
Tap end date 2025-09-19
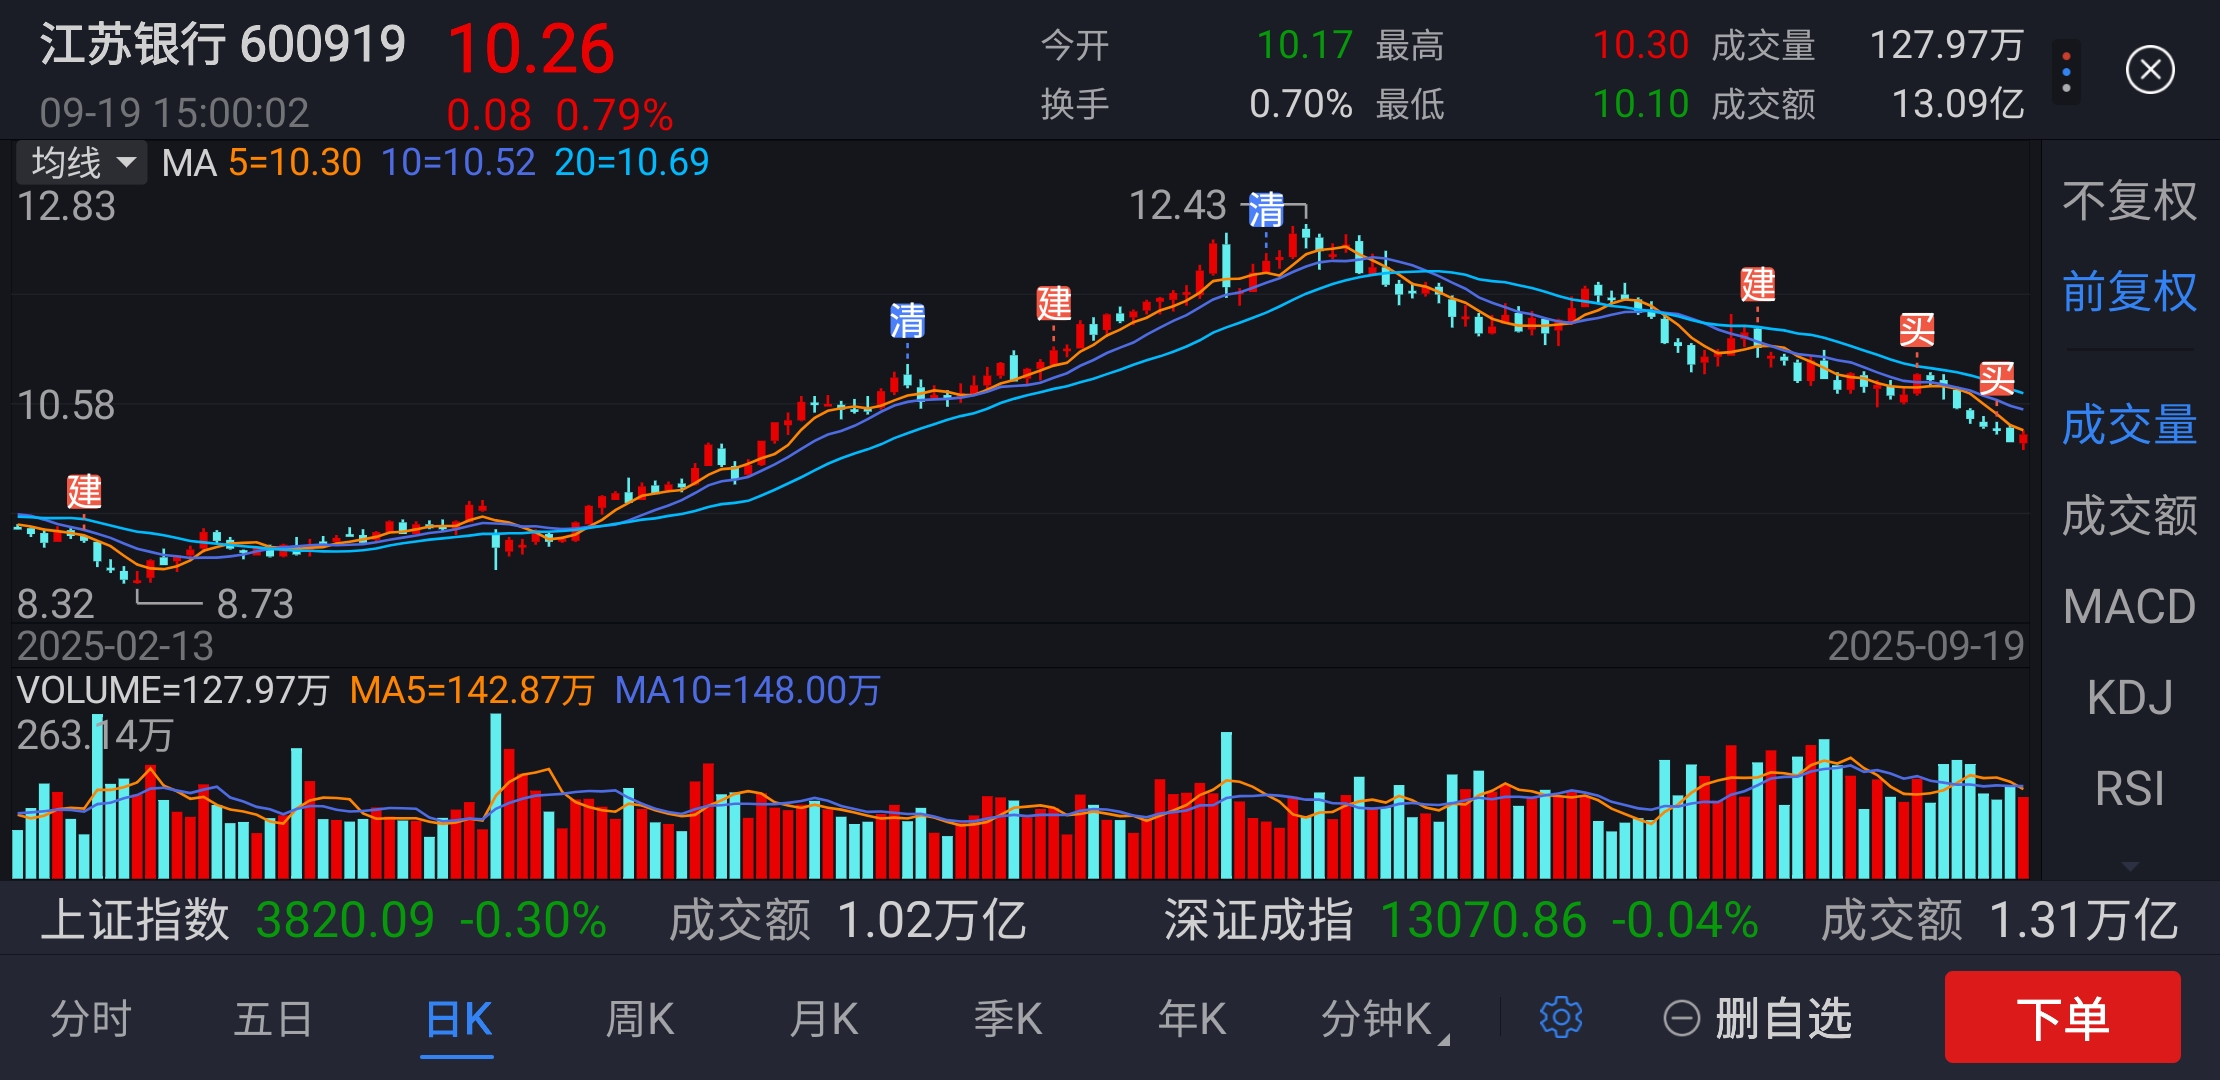[1926, 646]
